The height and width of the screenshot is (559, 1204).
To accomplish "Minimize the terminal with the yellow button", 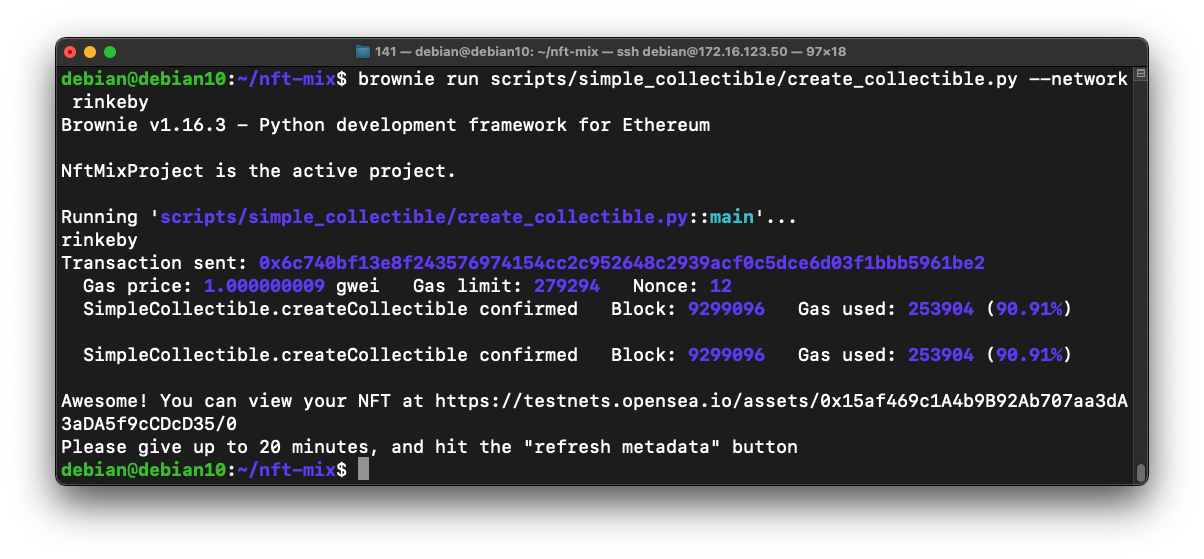I will [x=90, y=52].
